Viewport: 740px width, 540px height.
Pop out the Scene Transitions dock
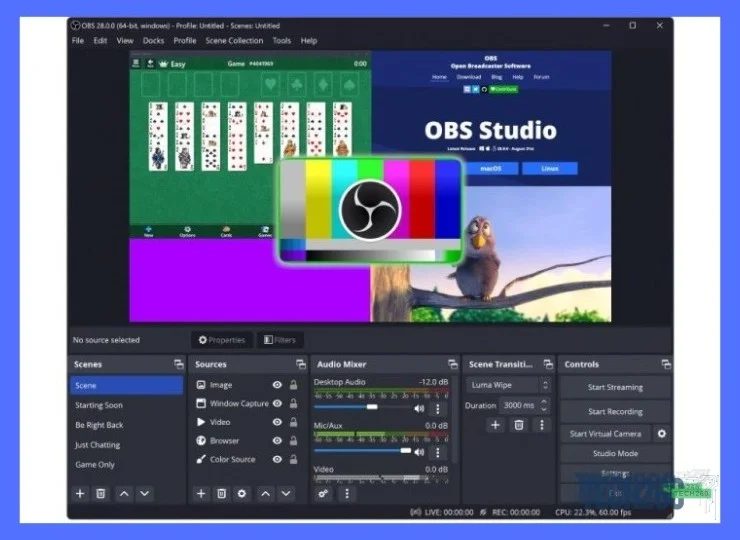[x=548, y=364]
